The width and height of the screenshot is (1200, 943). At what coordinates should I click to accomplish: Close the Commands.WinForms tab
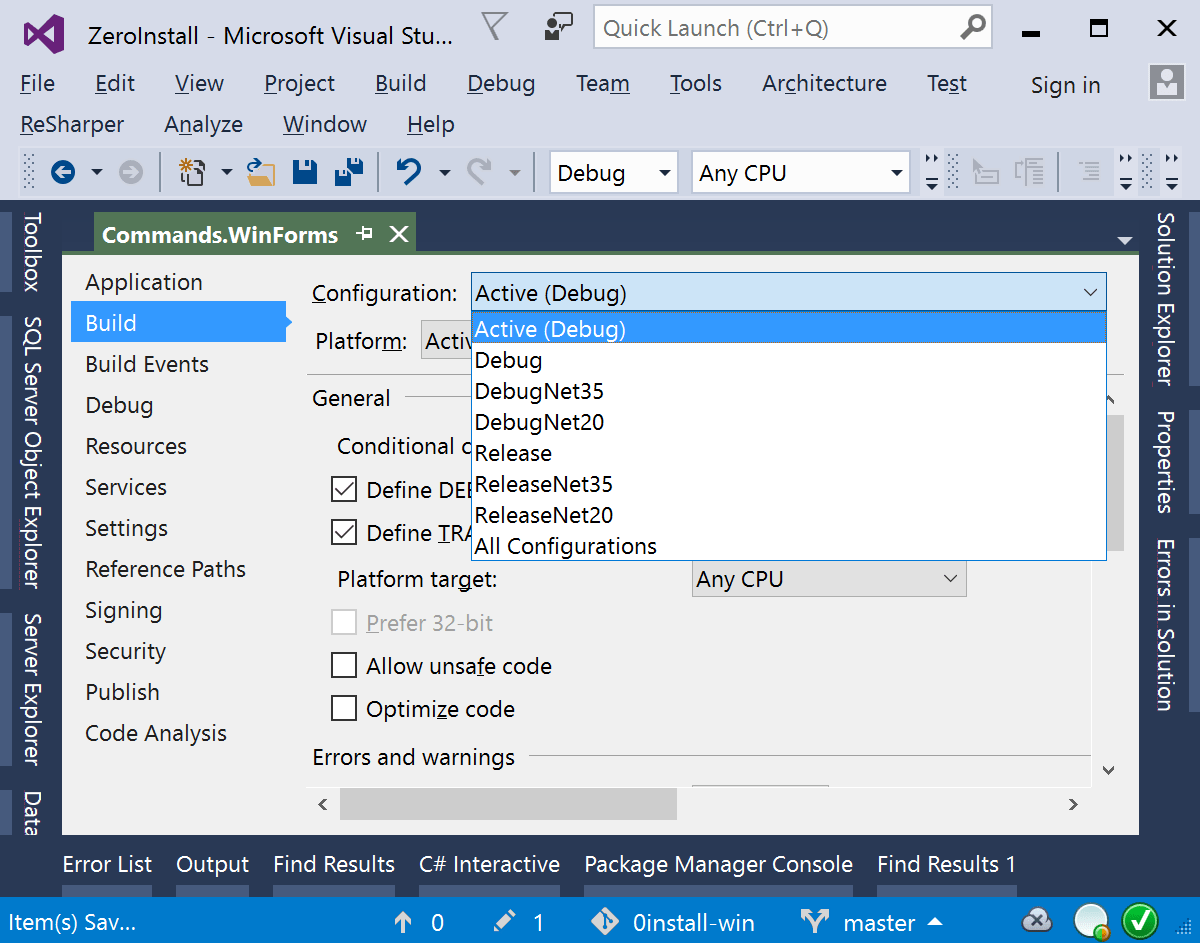(399, 234)
